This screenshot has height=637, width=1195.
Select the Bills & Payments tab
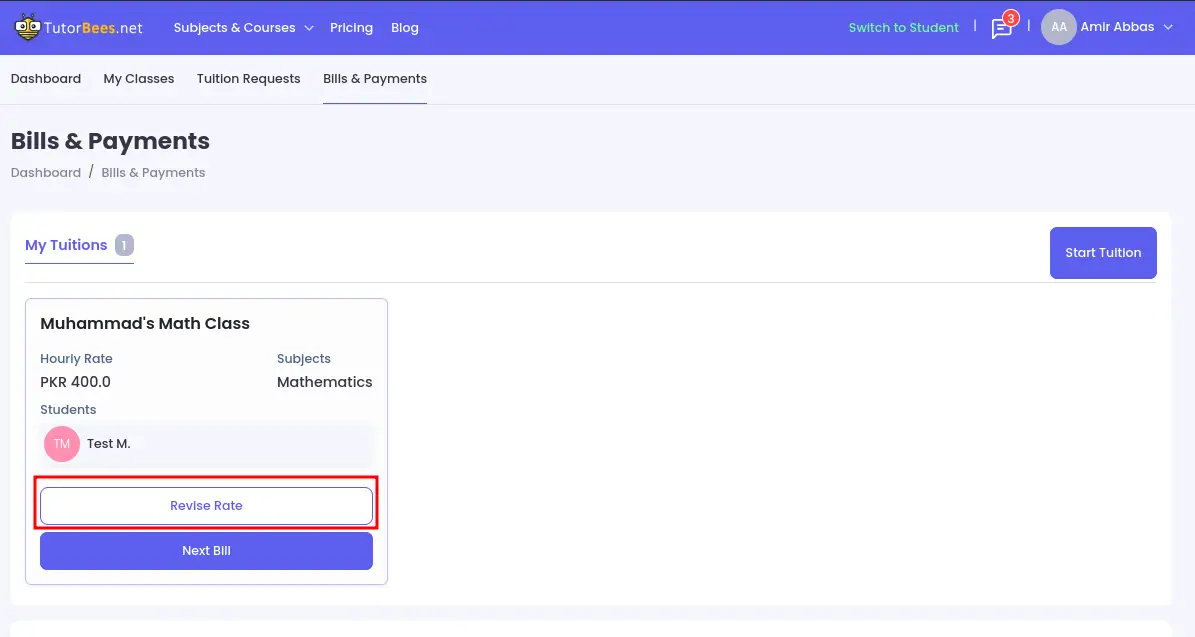tap(375, 79)
